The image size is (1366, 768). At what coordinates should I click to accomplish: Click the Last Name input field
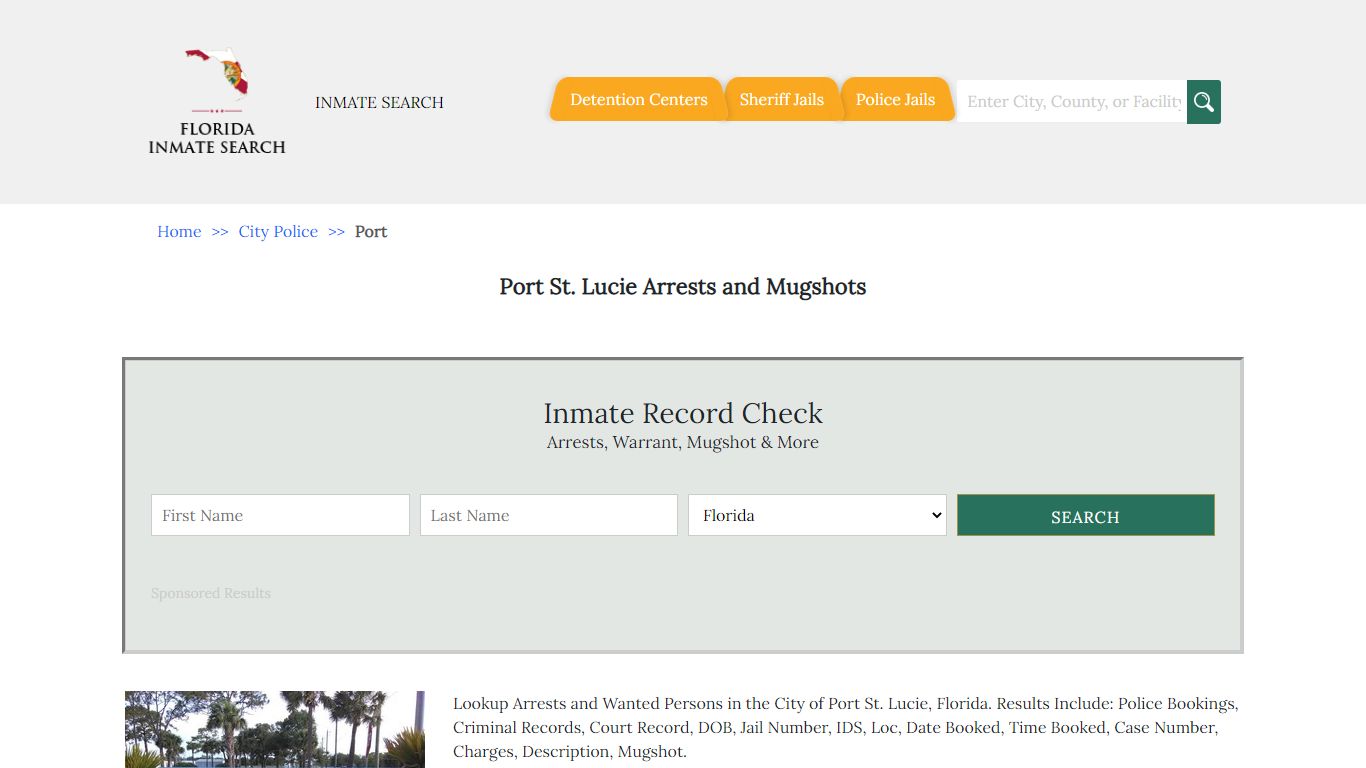coord(549,515)
